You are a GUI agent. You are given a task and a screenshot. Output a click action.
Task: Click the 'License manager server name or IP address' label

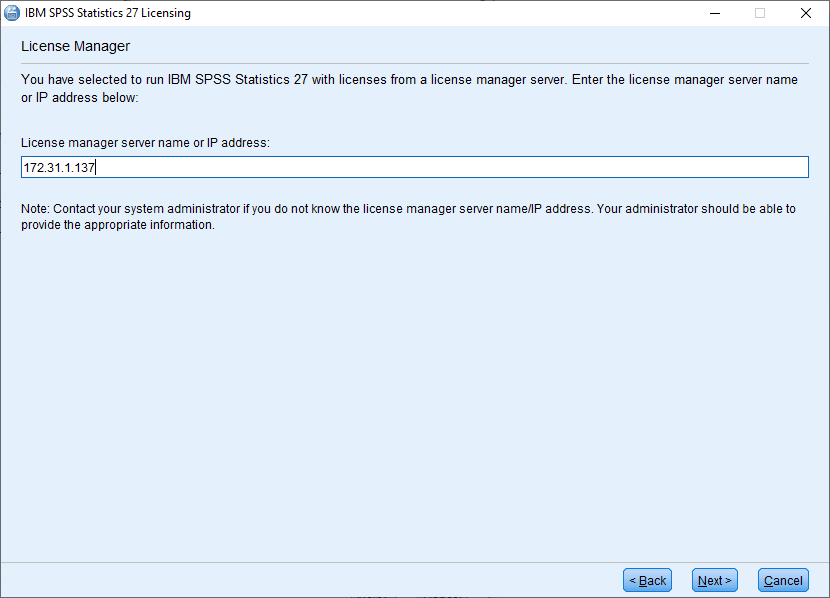(x=146, y=143)
